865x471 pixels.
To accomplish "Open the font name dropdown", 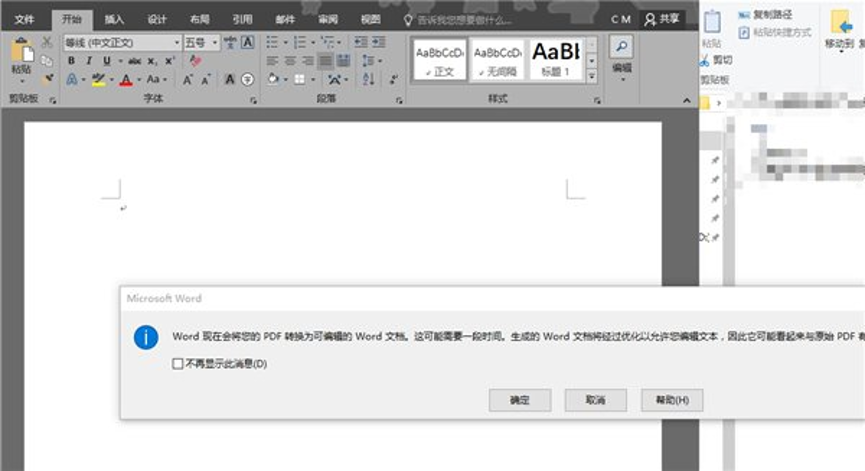I will point(176,43).
